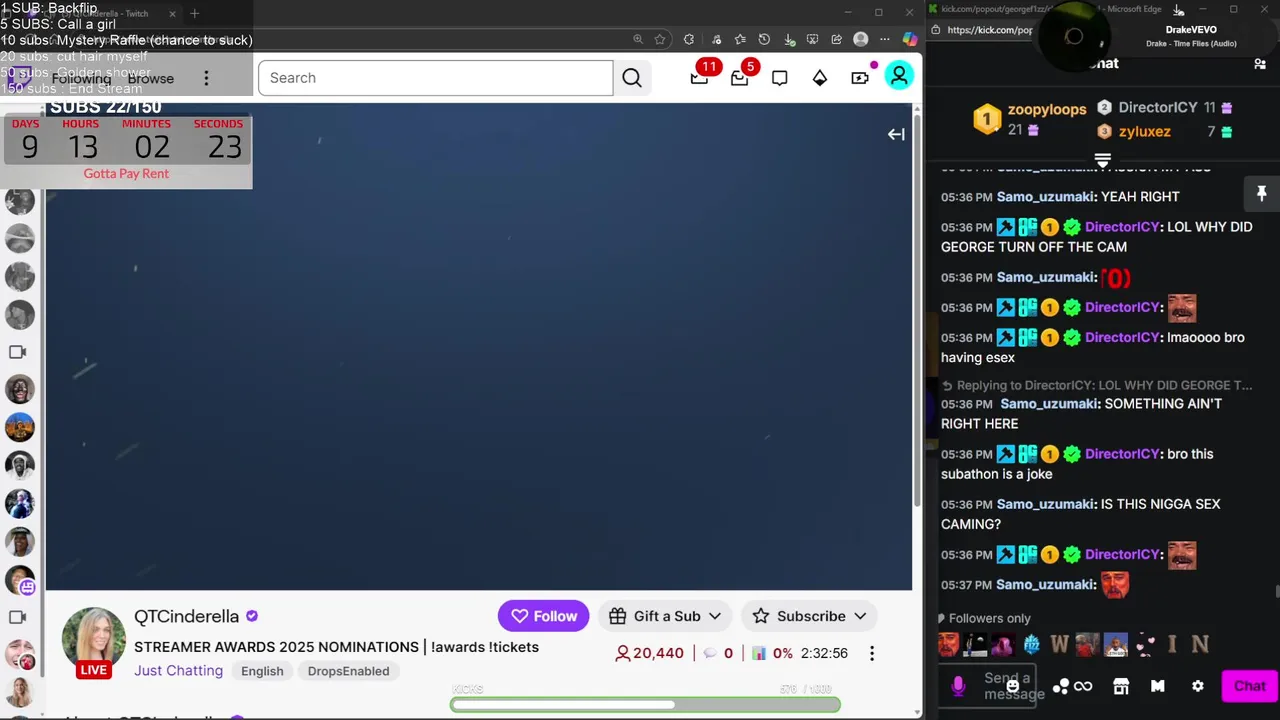
Task: Click the 20,440 viewer count
Action: click(x=650, y=653)
